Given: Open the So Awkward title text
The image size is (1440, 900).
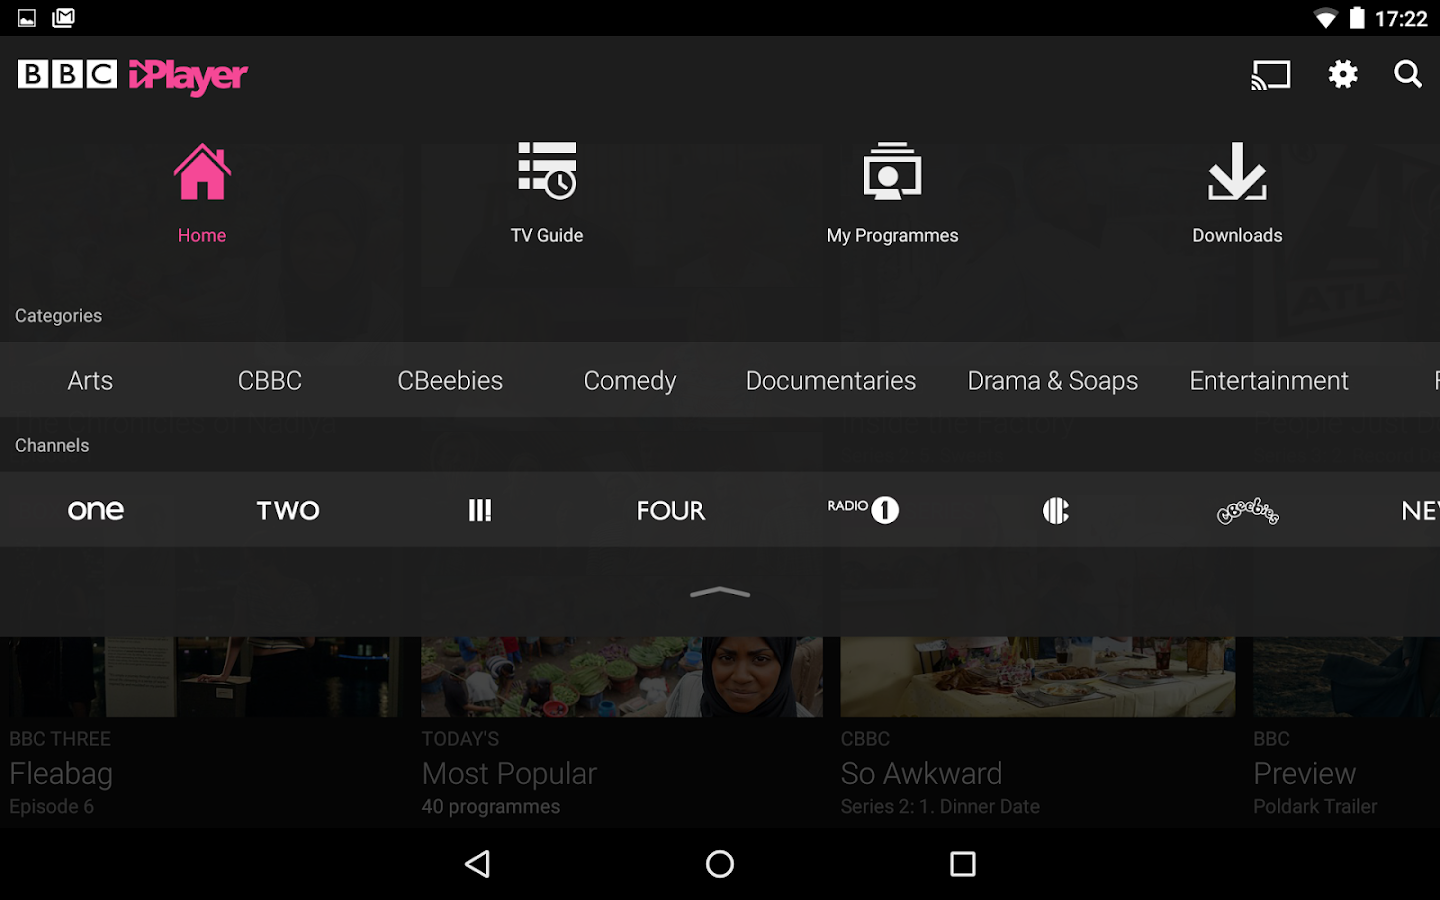Looking at the screenshot, I should tap(921, 773).
